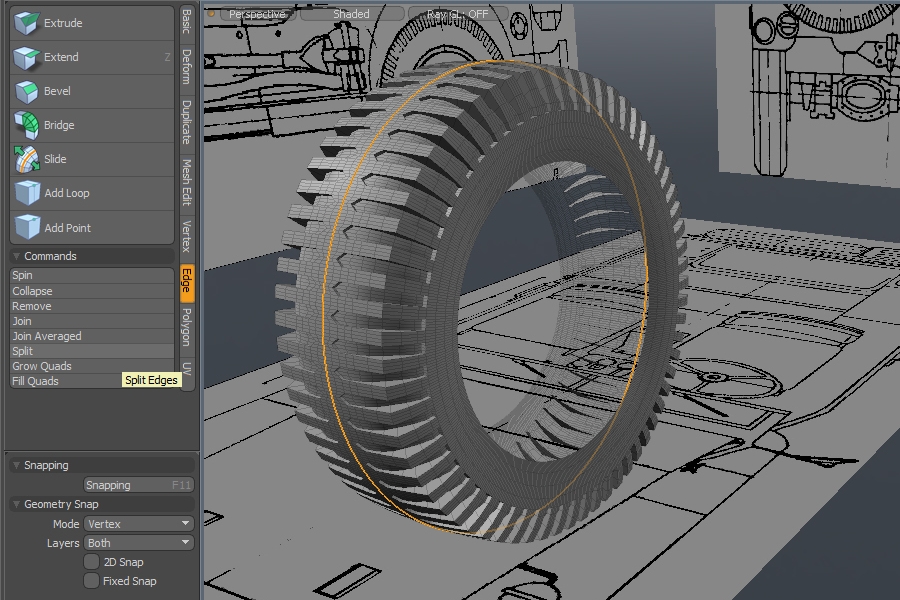
Task: Choose the Bridge tool icon
Action: (26, 125)
